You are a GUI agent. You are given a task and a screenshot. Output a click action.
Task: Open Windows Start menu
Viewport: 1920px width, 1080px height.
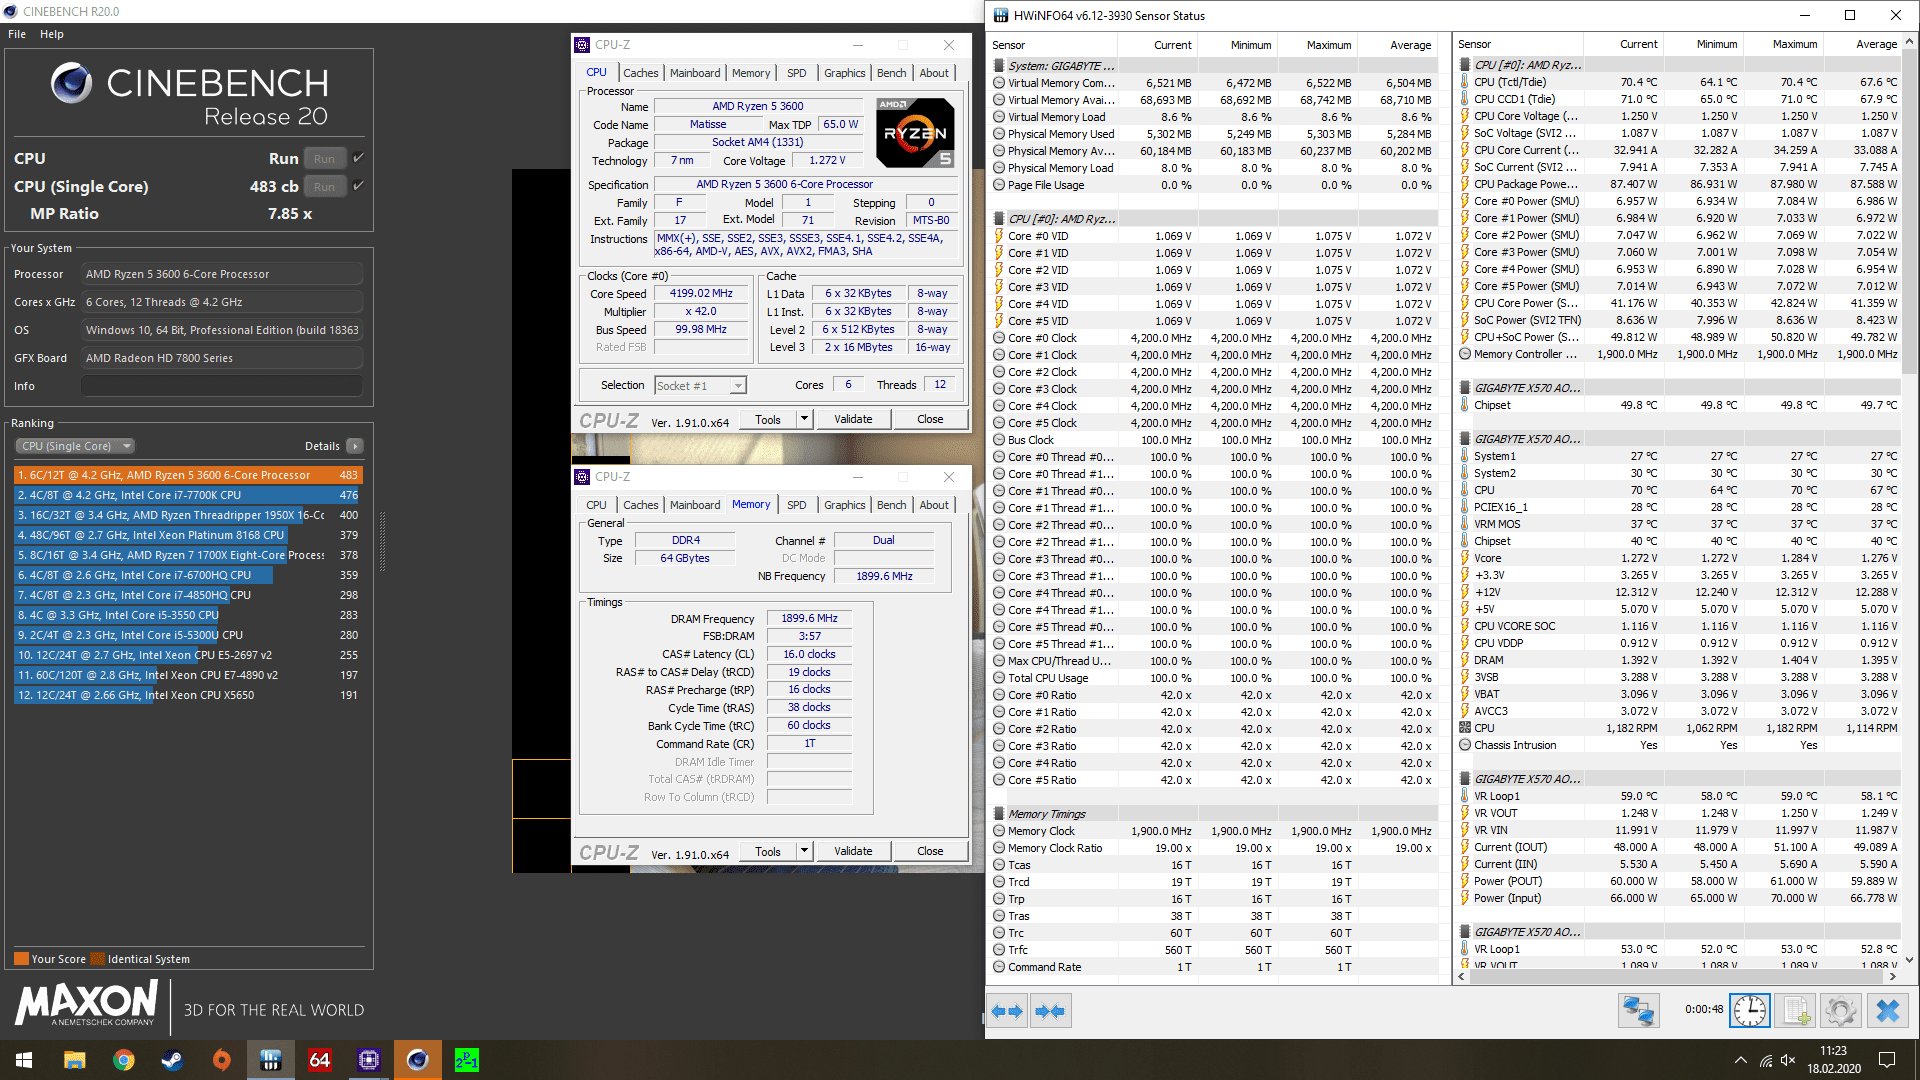tap(24, 1060)
